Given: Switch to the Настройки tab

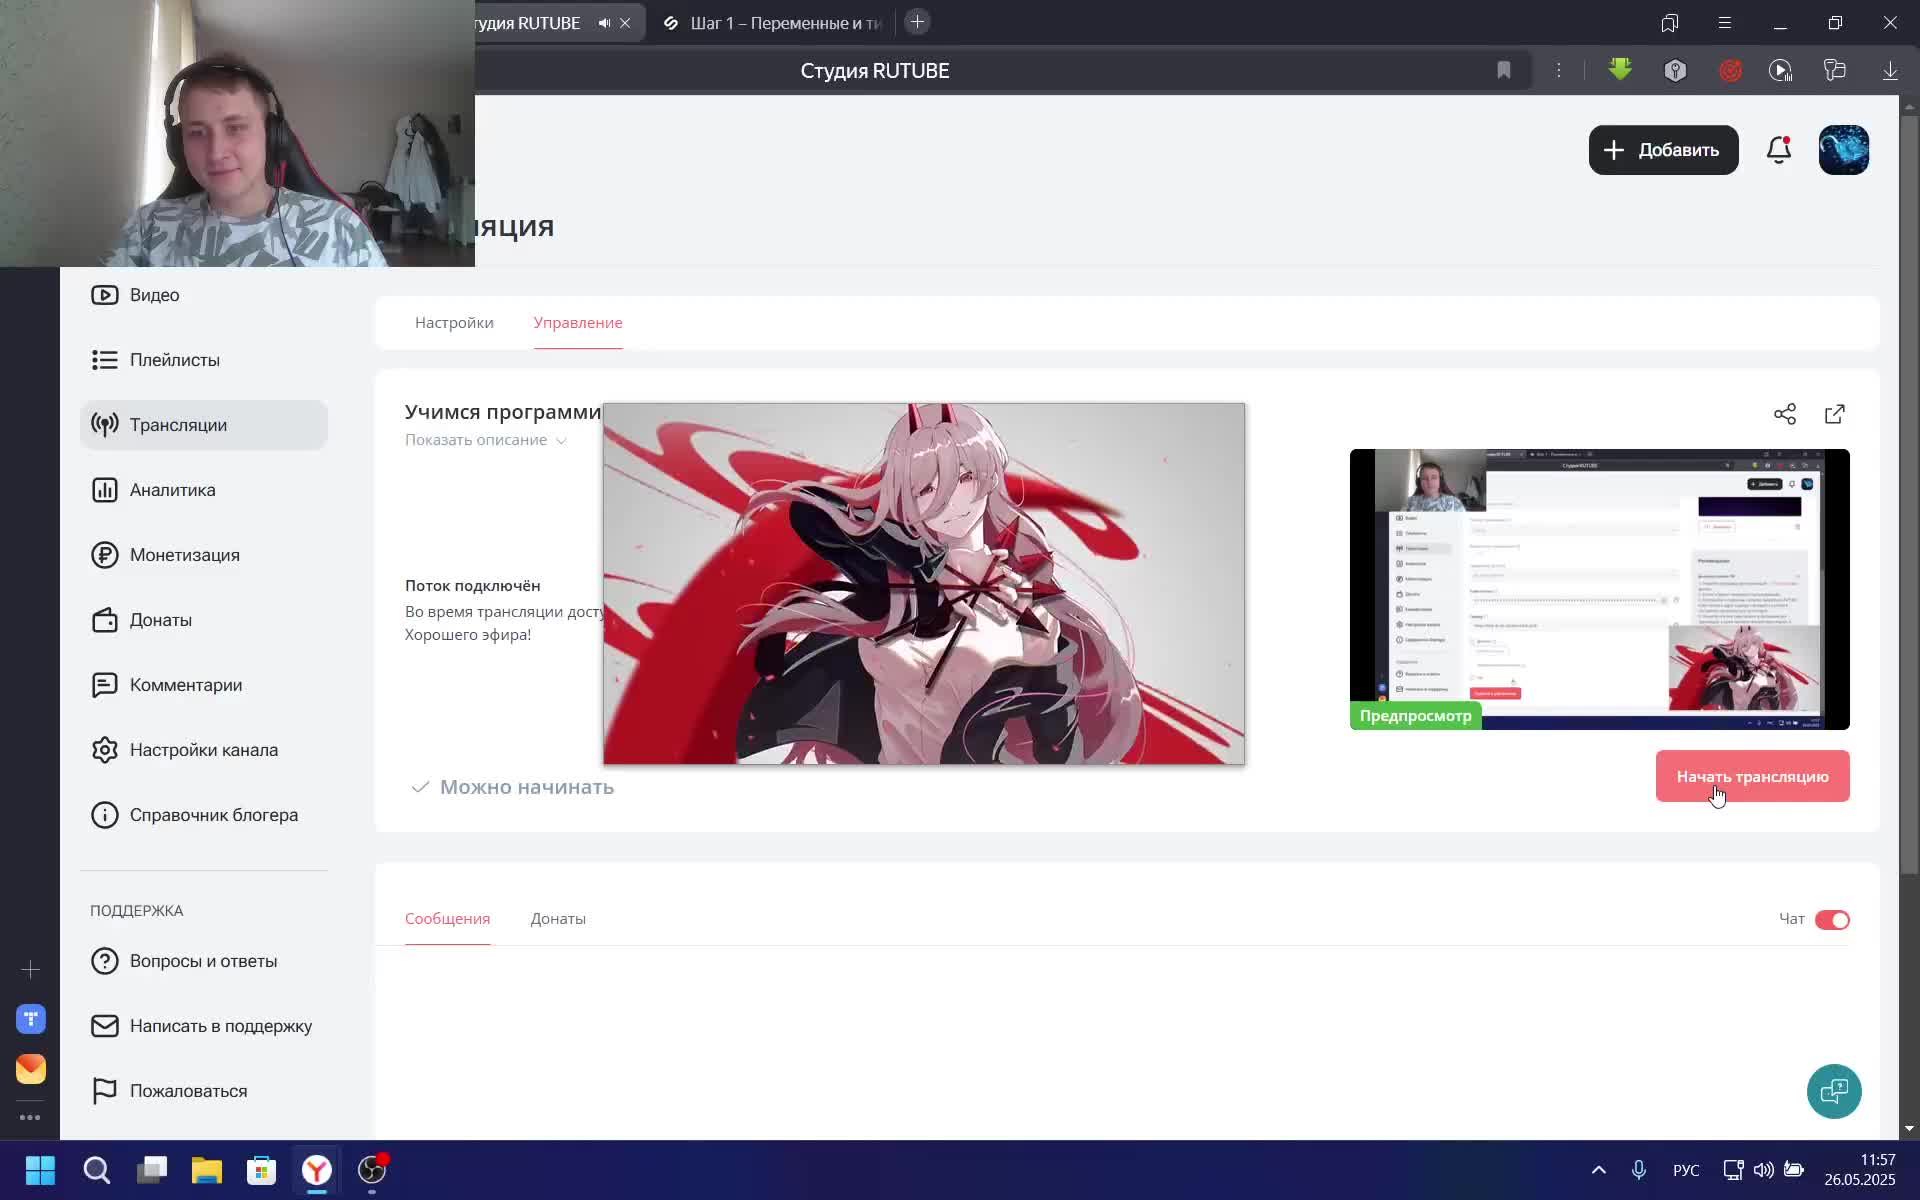Looking at the screenshot, I should point(454,323).
